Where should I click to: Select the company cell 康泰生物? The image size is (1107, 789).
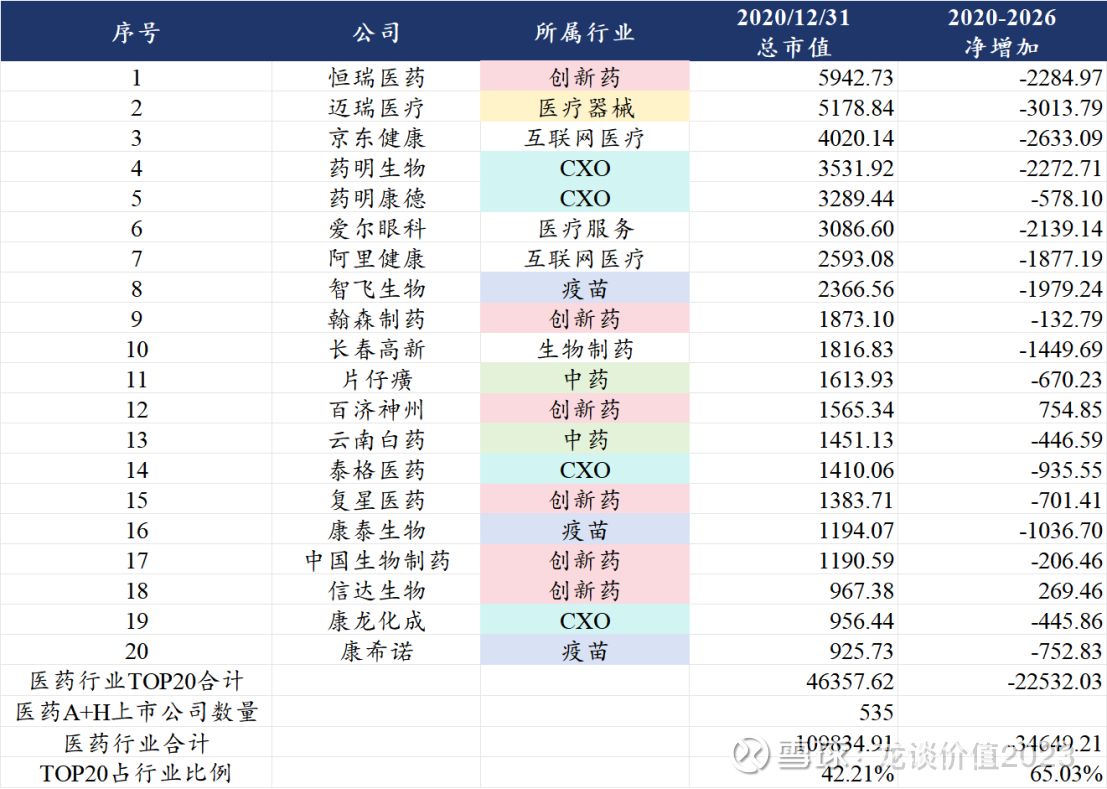[376, 530]
